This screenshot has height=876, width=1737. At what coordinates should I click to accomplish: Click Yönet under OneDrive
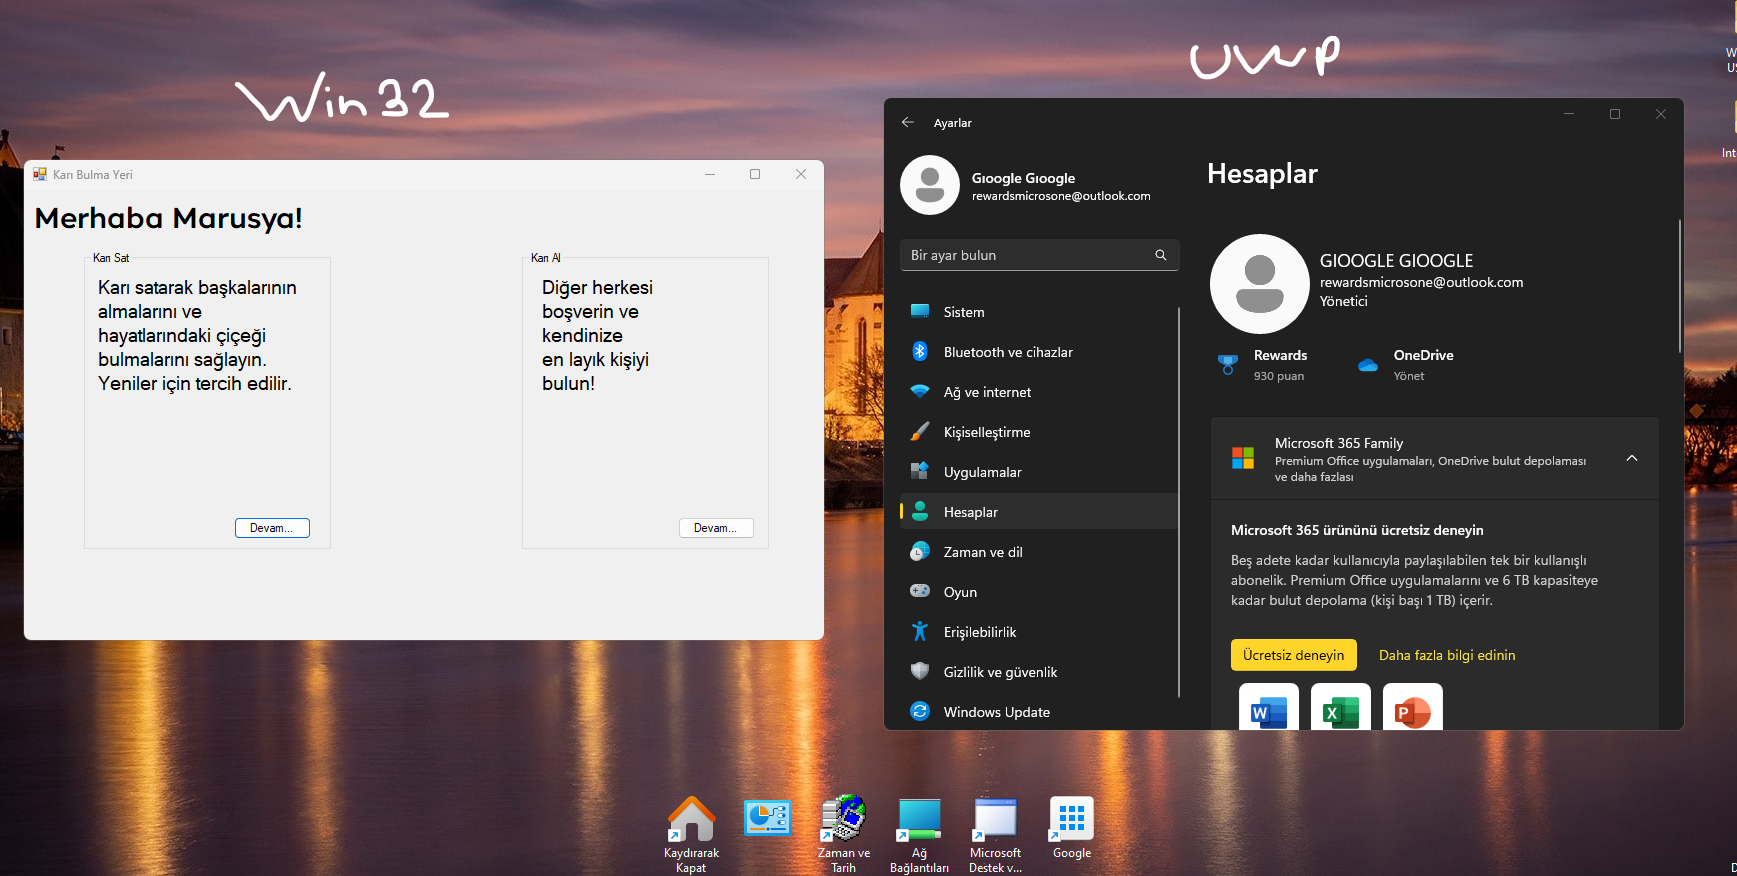pos(1409,376)
